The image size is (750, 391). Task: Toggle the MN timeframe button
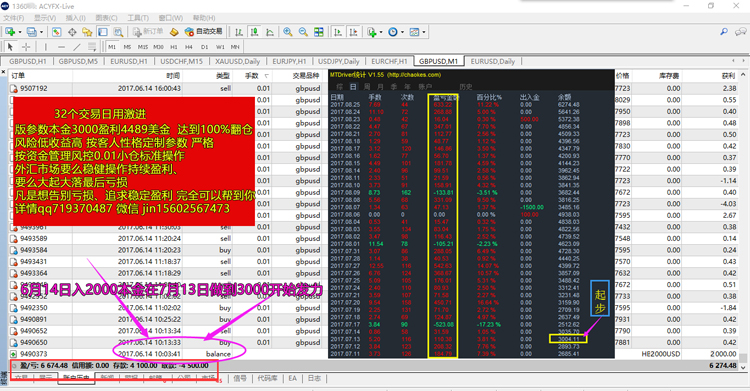(x=235, y=47)
